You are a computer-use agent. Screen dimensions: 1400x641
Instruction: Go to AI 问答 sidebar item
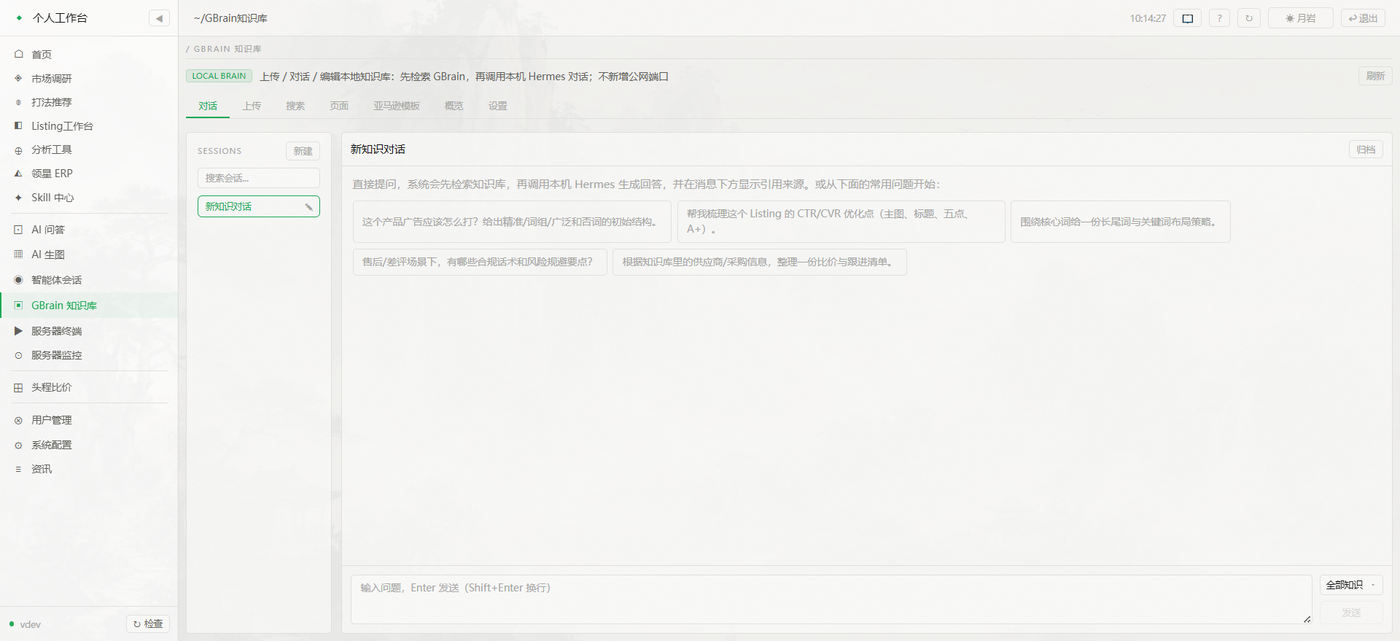click(x=89, y=229)
